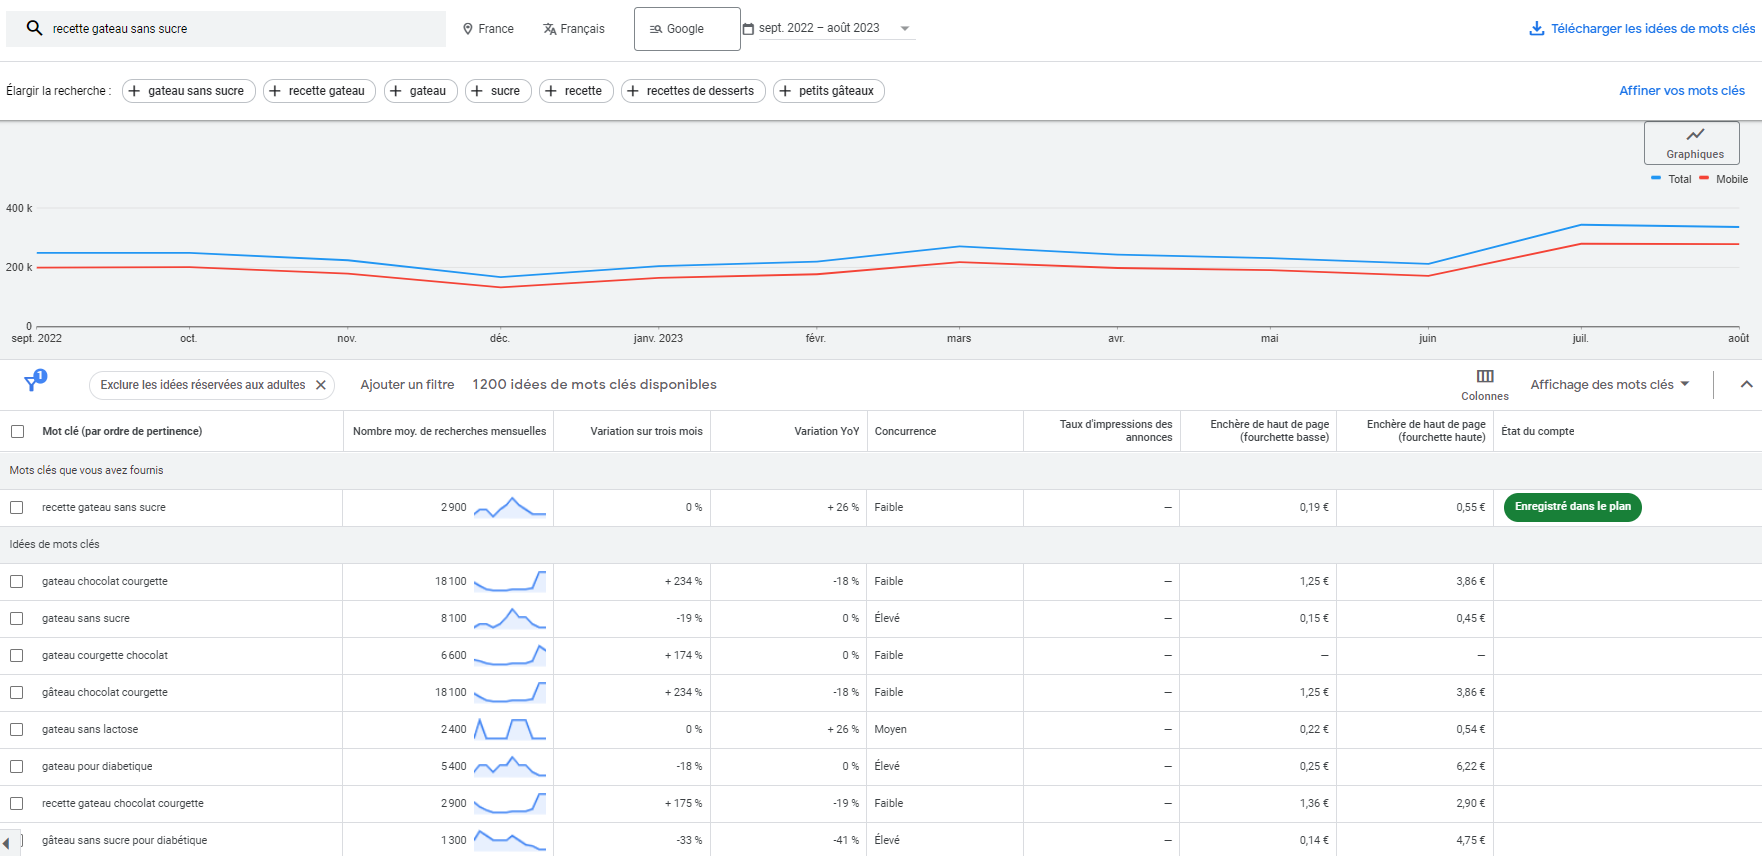The image size is (1762, 856).
Task: Remove the adult ideas exclusion filter
Action: [x=321, y=385]
